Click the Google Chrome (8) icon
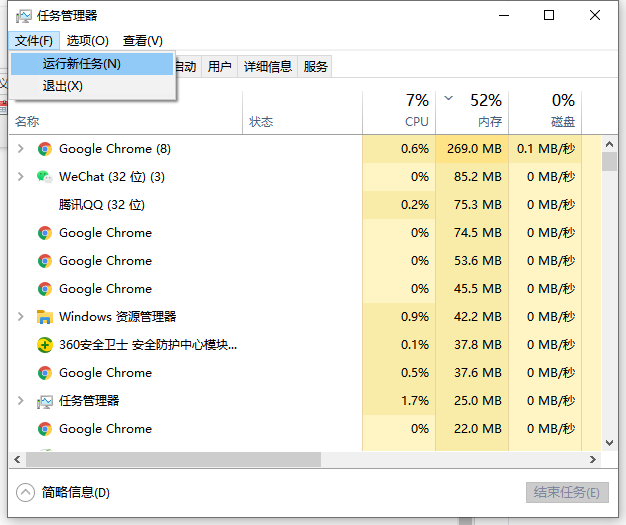 point(44,149)
